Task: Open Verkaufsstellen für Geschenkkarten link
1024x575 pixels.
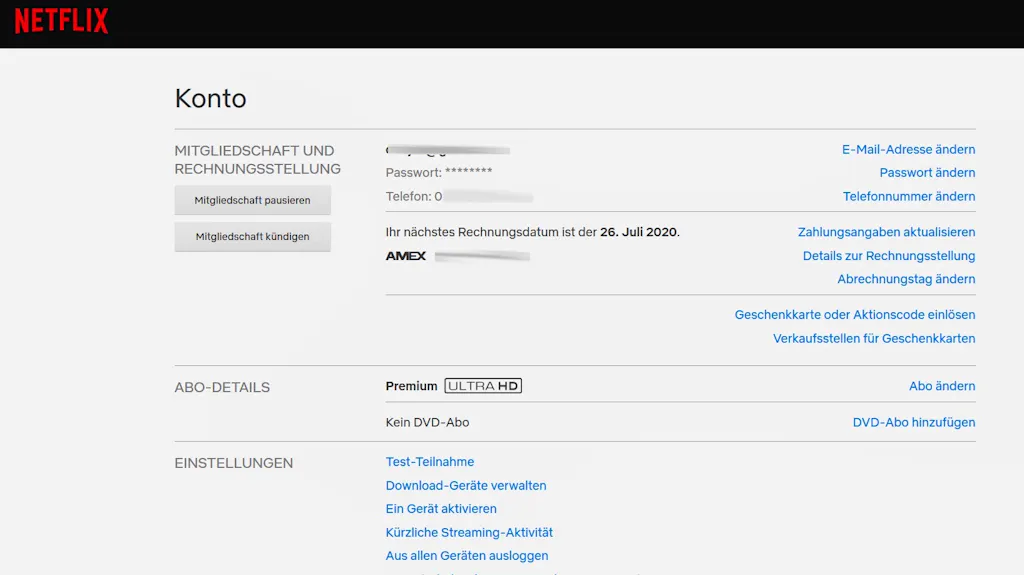Action: (874, 338)
